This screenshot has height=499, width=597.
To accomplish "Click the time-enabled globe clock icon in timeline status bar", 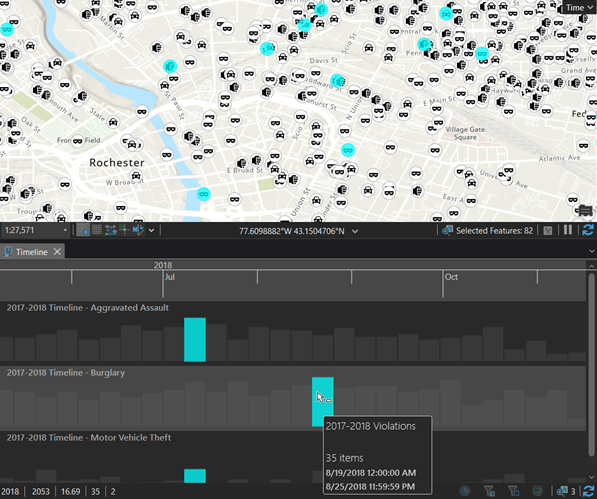I will [465, 491].
